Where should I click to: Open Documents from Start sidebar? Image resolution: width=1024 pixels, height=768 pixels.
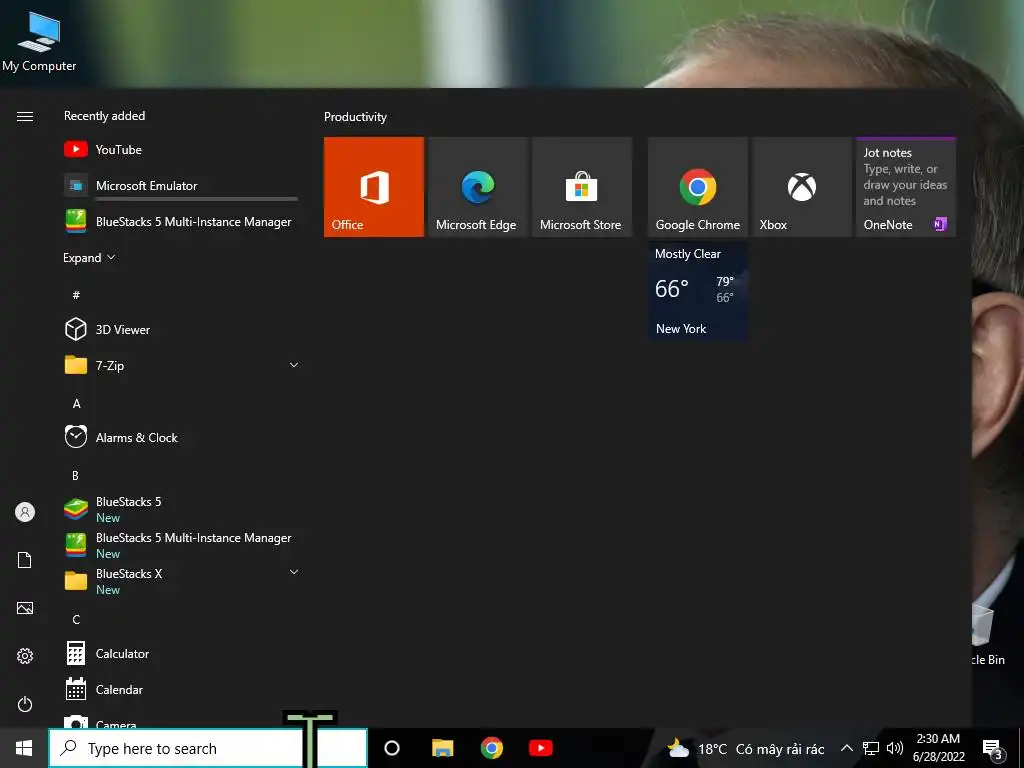[x=25, y=560]
